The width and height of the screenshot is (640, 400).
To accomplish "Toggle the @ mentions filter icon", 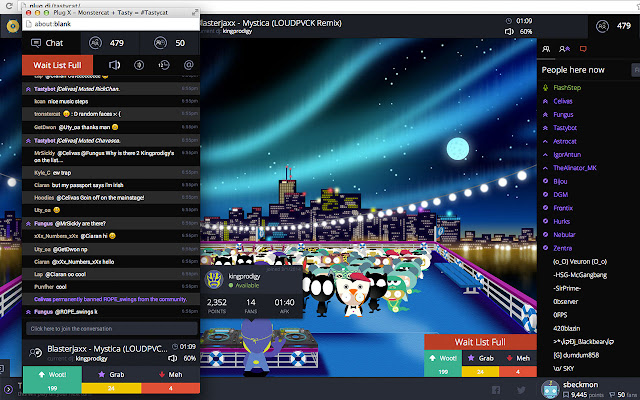I will click(189, 65).
